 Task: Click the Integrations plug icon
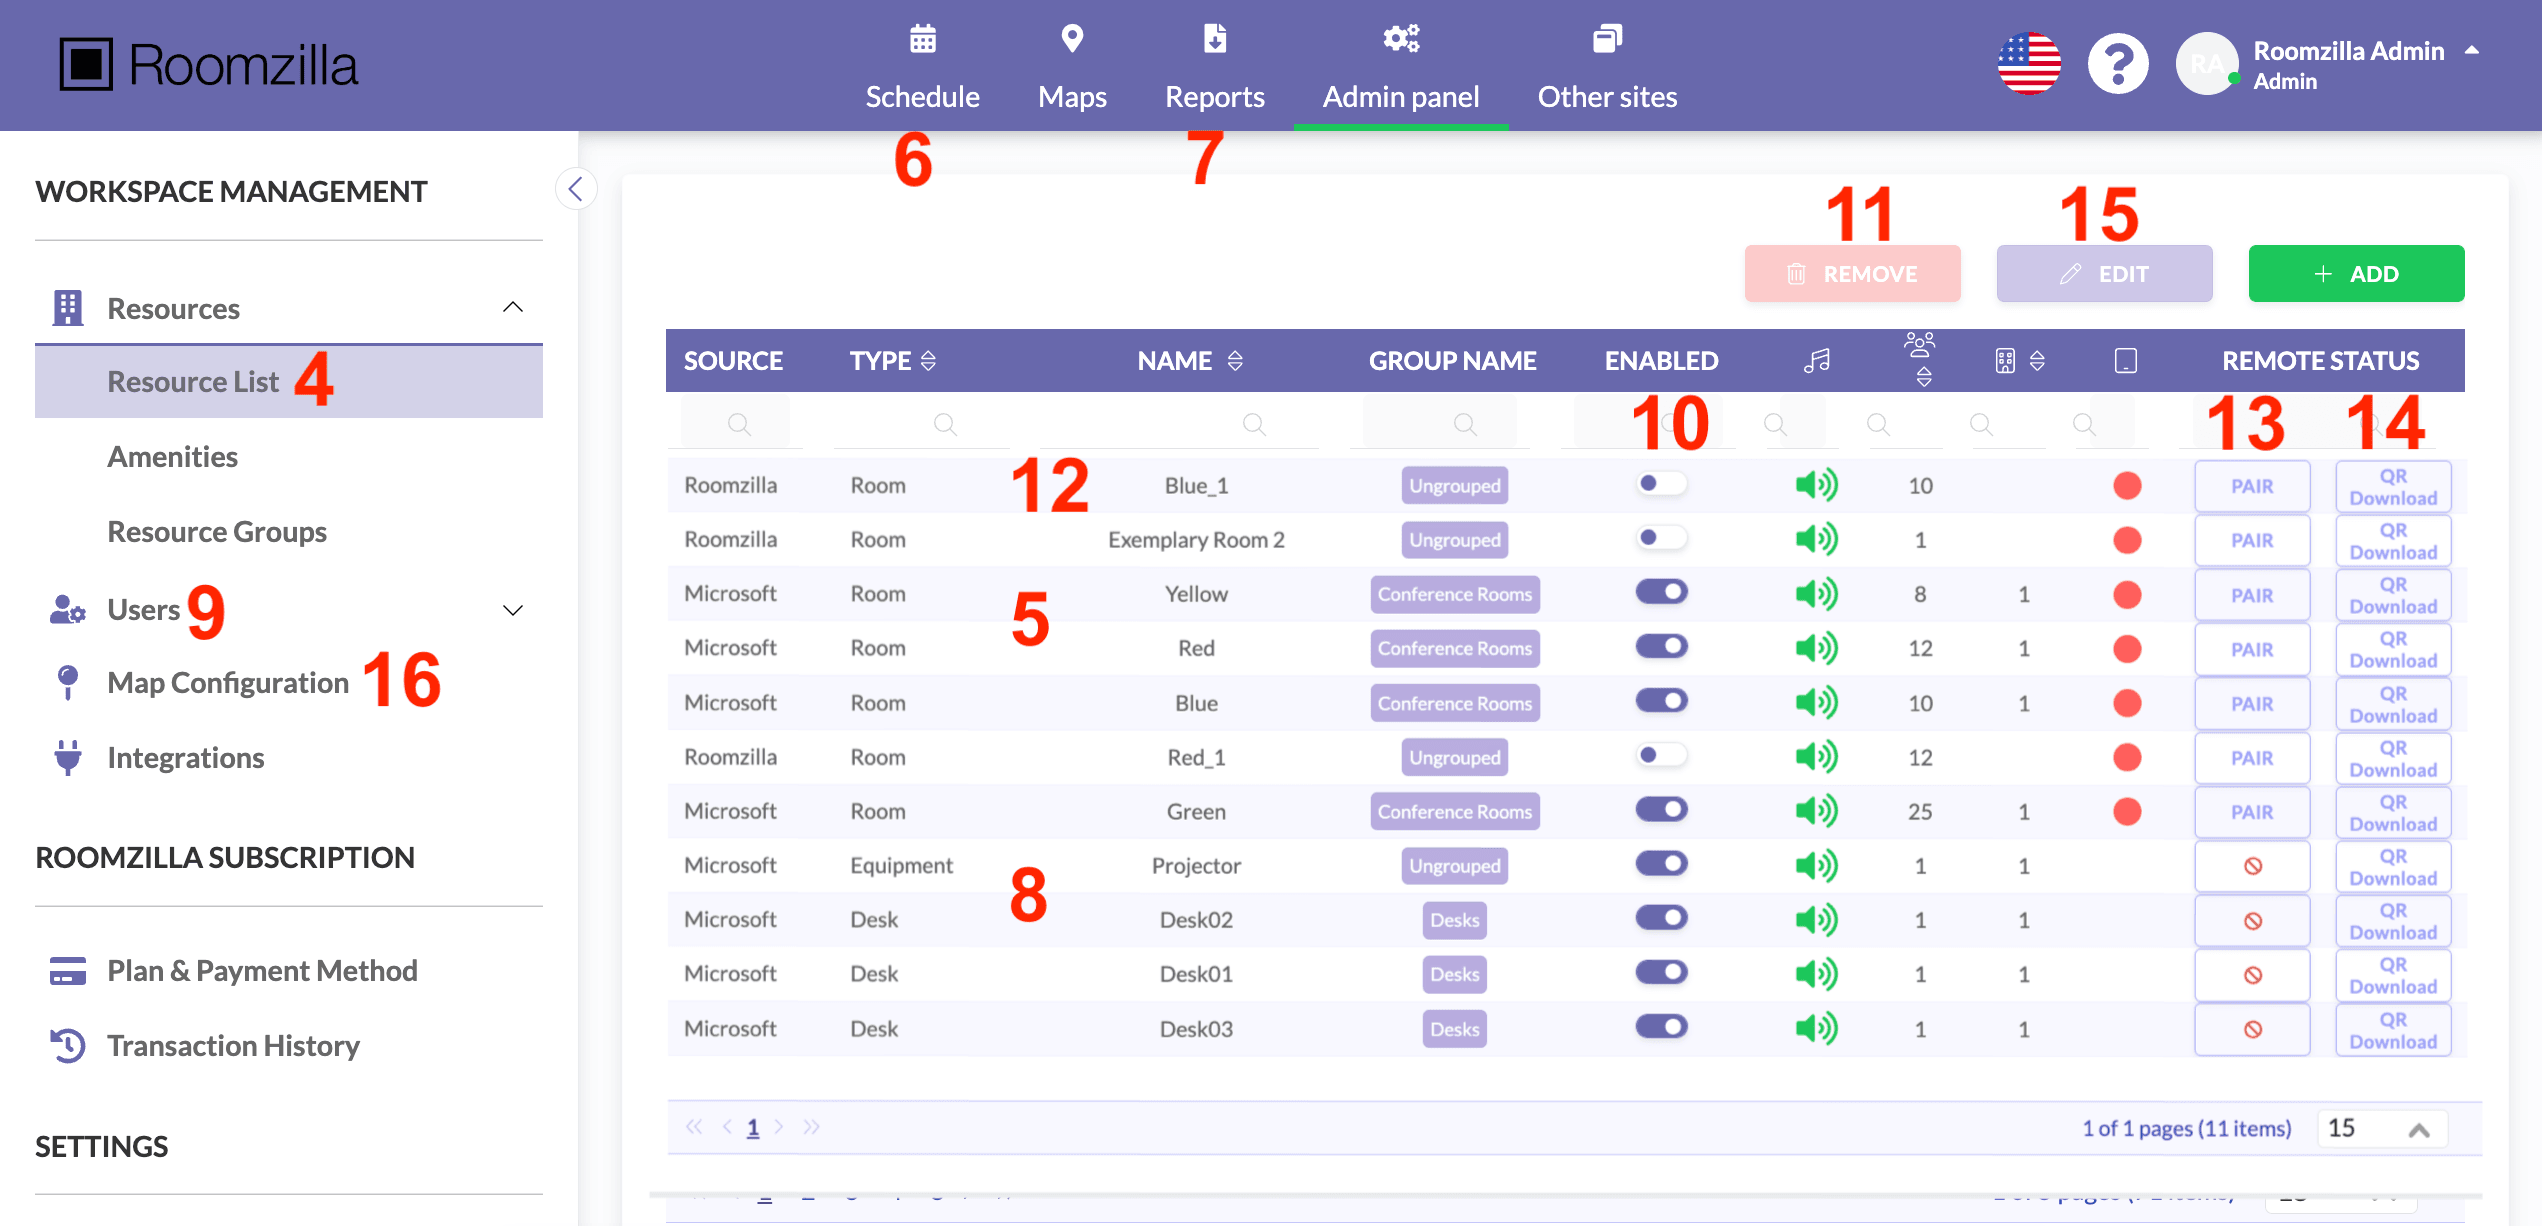pyautogui.click(x=68, y=758)
